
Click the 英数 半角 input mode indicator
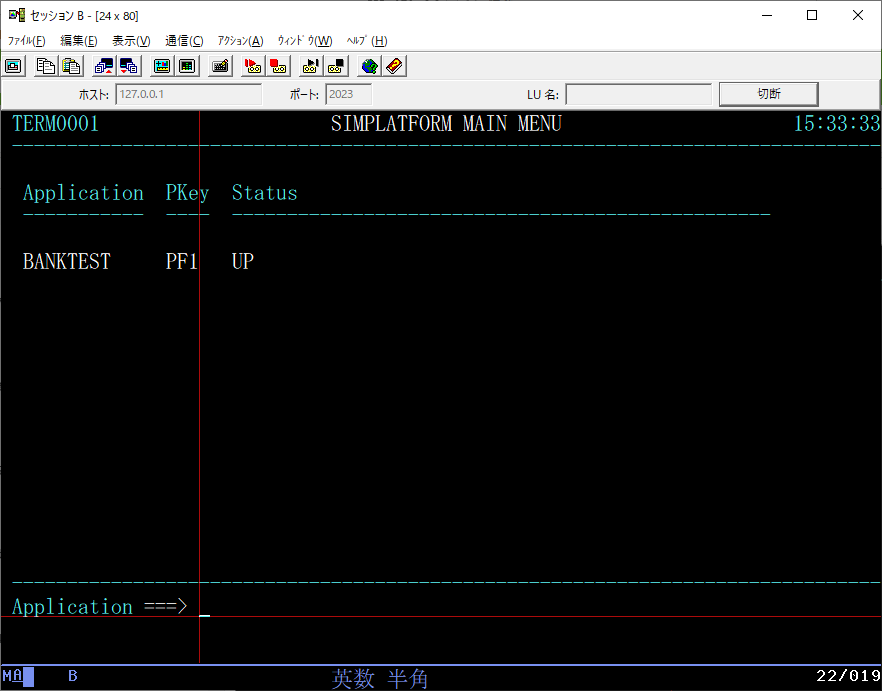tap(380, 679)
